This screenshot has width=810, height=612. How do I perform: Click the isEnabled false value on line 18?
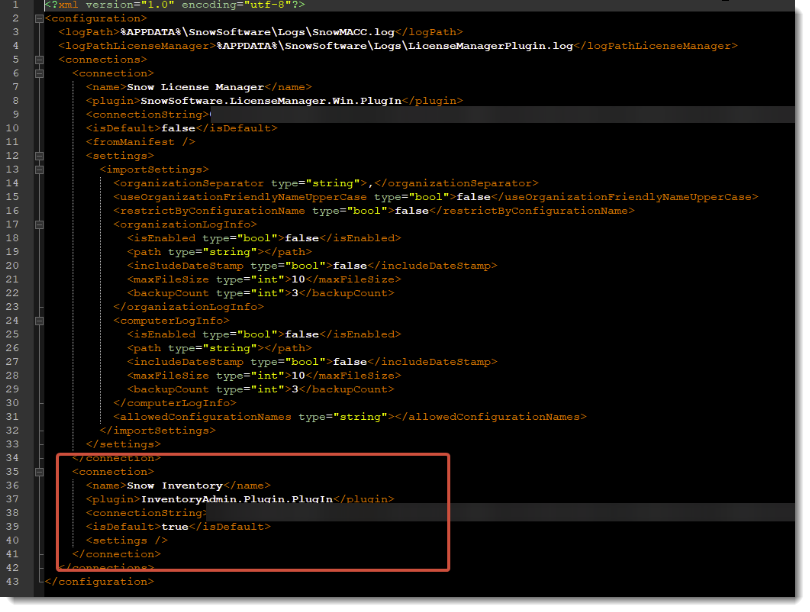[302, 238]
